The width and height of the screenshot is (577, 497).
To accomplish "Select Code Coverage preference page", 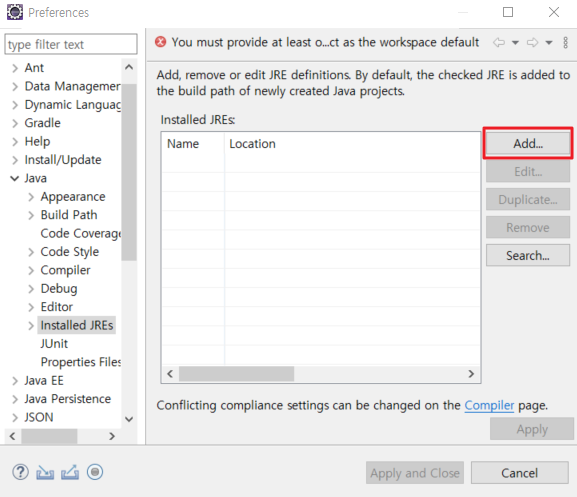I will click(x=81, y=233).
